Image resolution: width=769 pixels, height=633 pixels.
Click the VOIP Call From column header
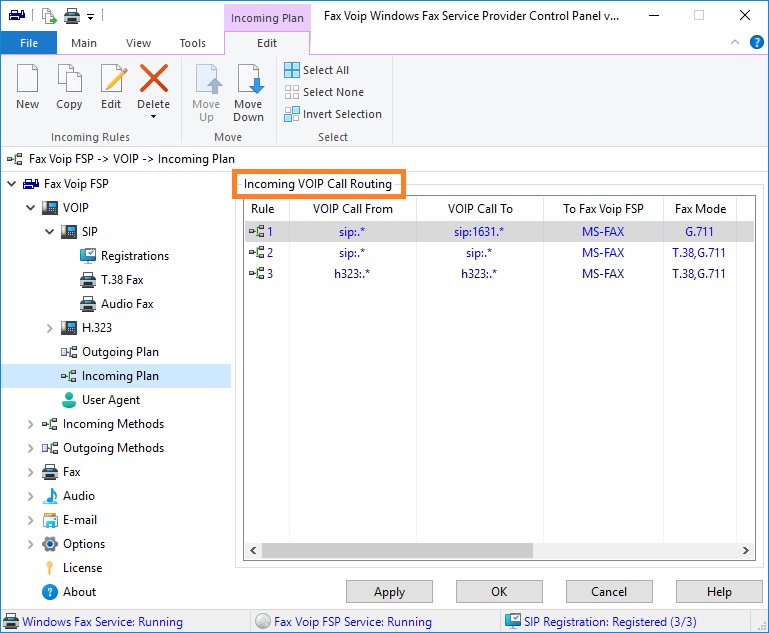pos(353,209)
